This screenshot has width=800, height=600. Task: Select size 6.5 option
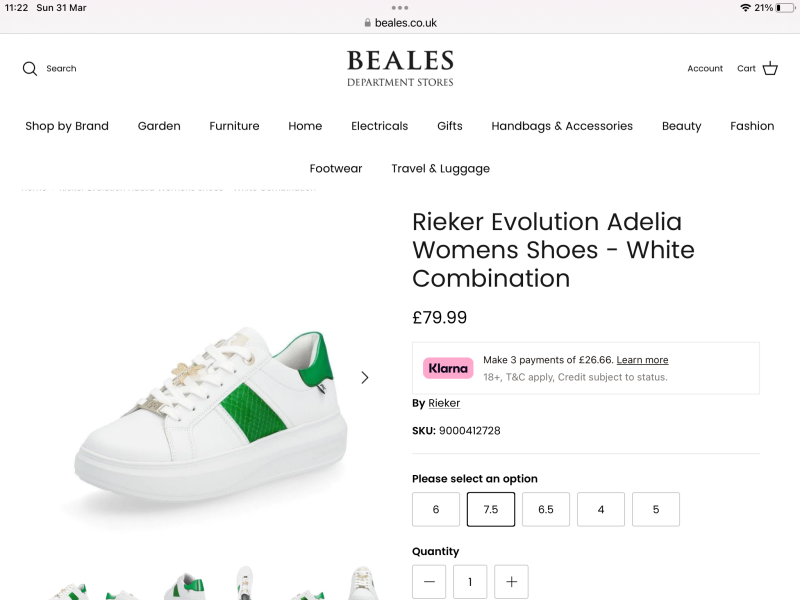click(545, 509)
